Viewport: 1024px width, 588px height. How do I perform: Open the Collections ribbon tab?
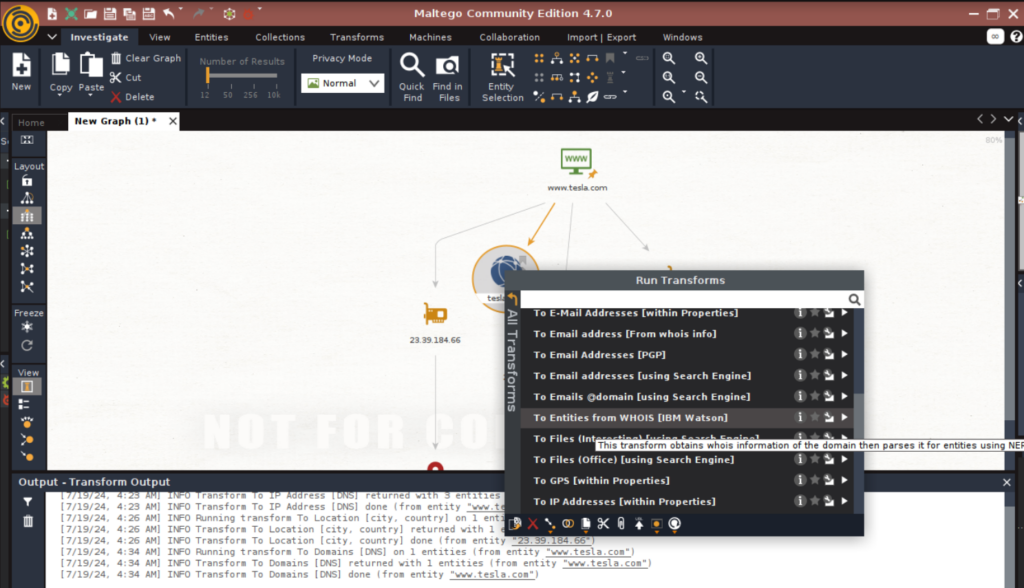click(280, 37)
